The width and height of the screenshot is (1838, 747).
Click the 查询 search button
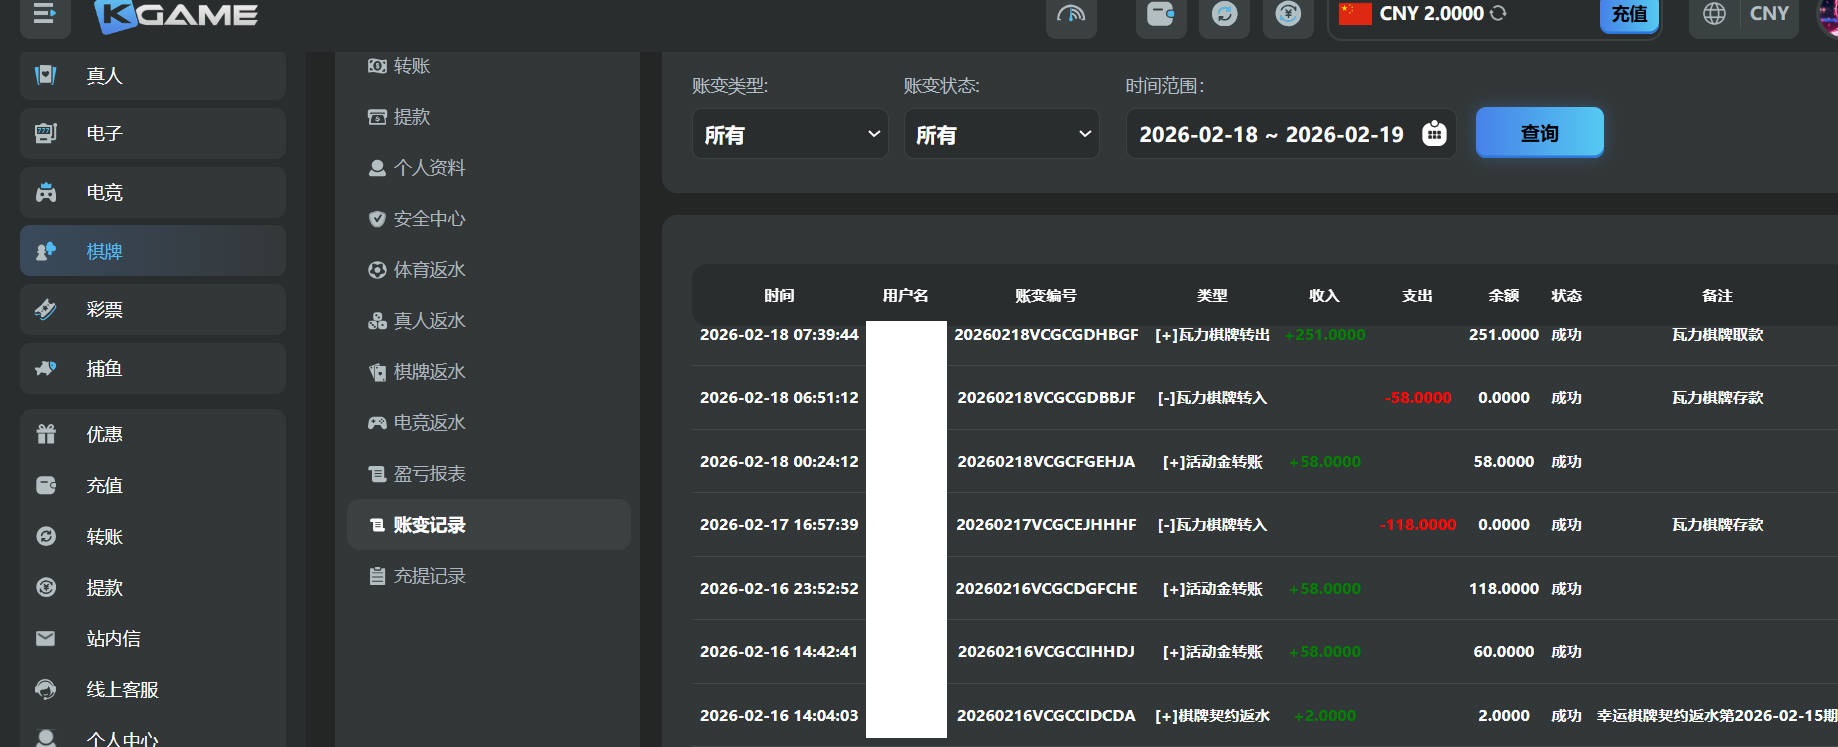point(1539,133)
